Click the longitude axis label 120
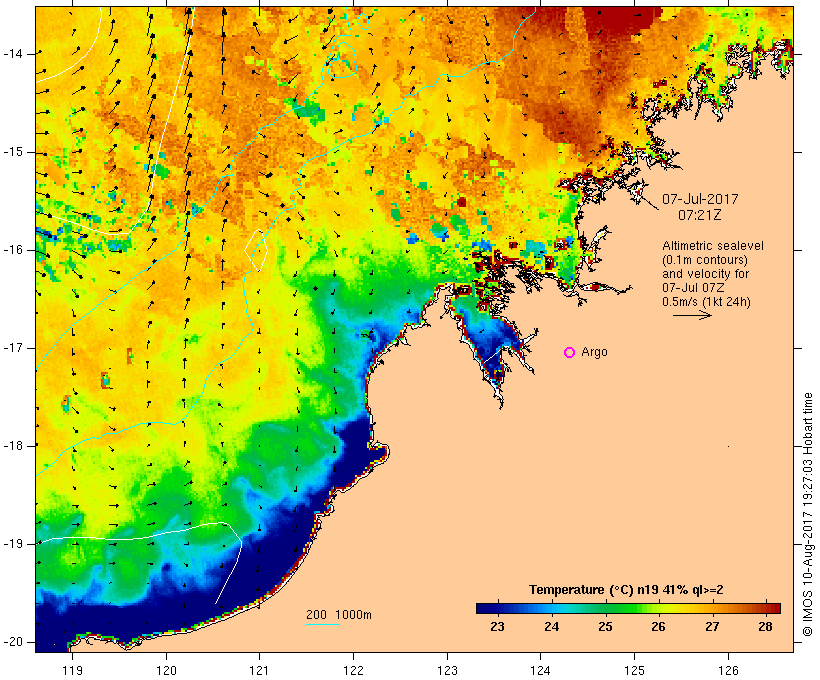The width and height of the screenshot is (820, 680). (x=166, y=670)
